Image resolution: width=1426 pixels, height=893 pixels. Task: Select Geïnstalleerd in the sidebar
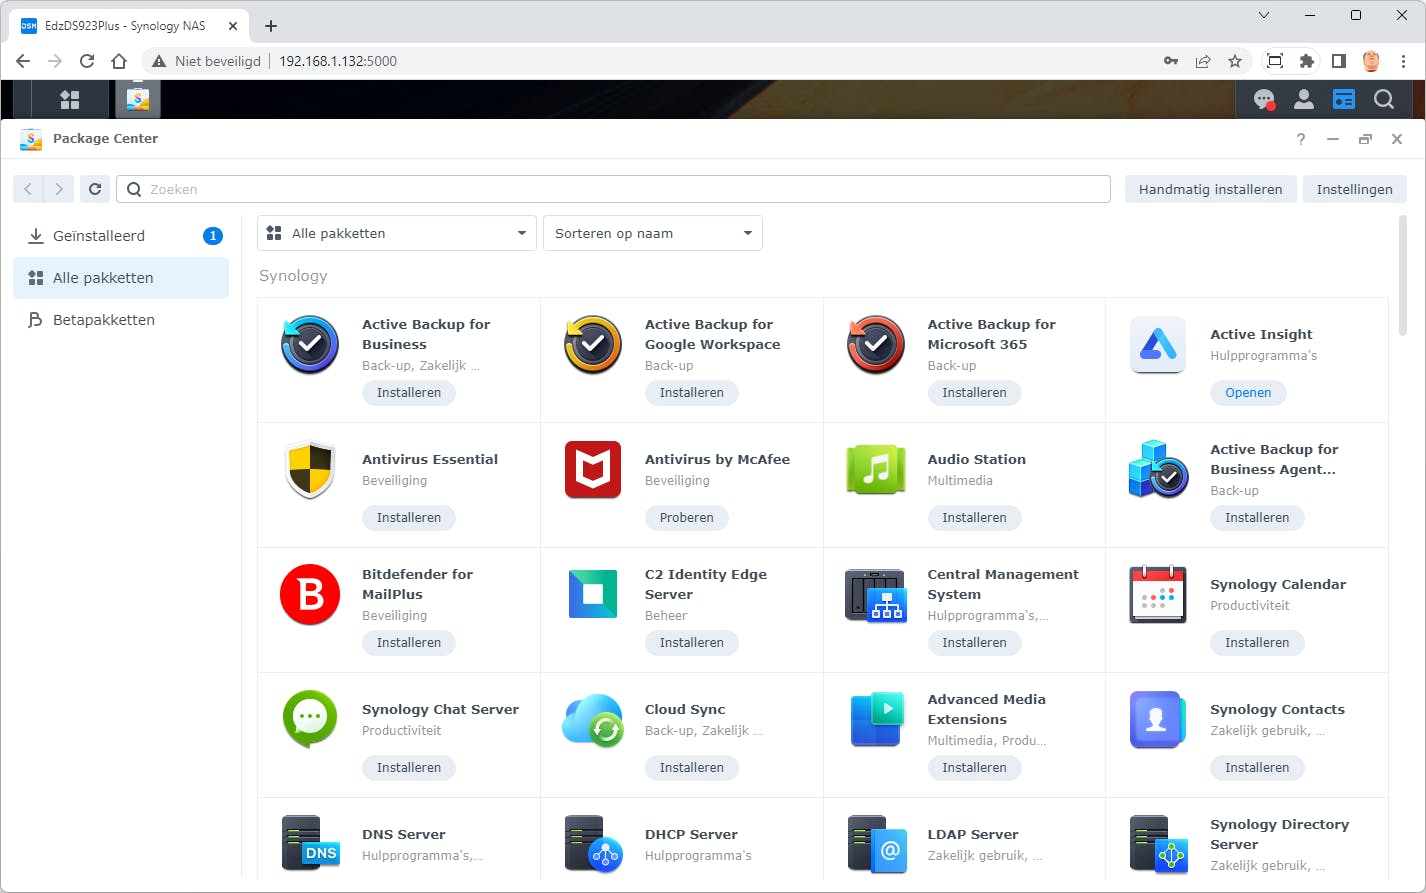point(121,236)
